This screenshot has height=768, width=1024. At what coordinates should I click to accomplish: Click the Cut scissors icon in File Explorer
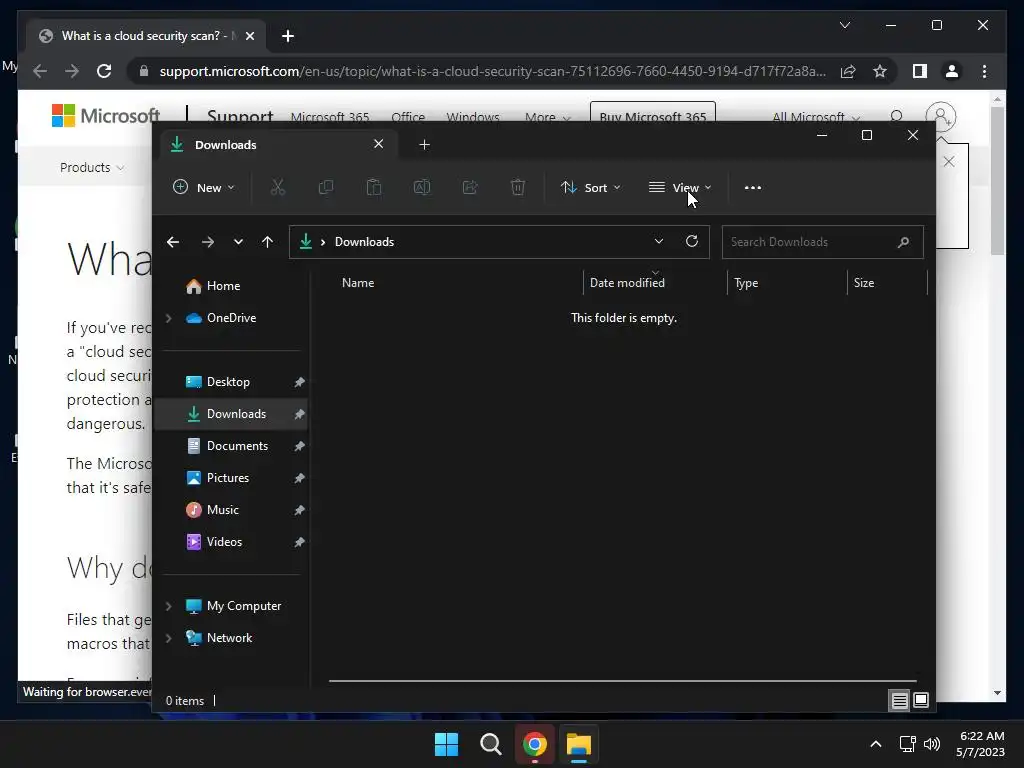click(x=278, y=187)
